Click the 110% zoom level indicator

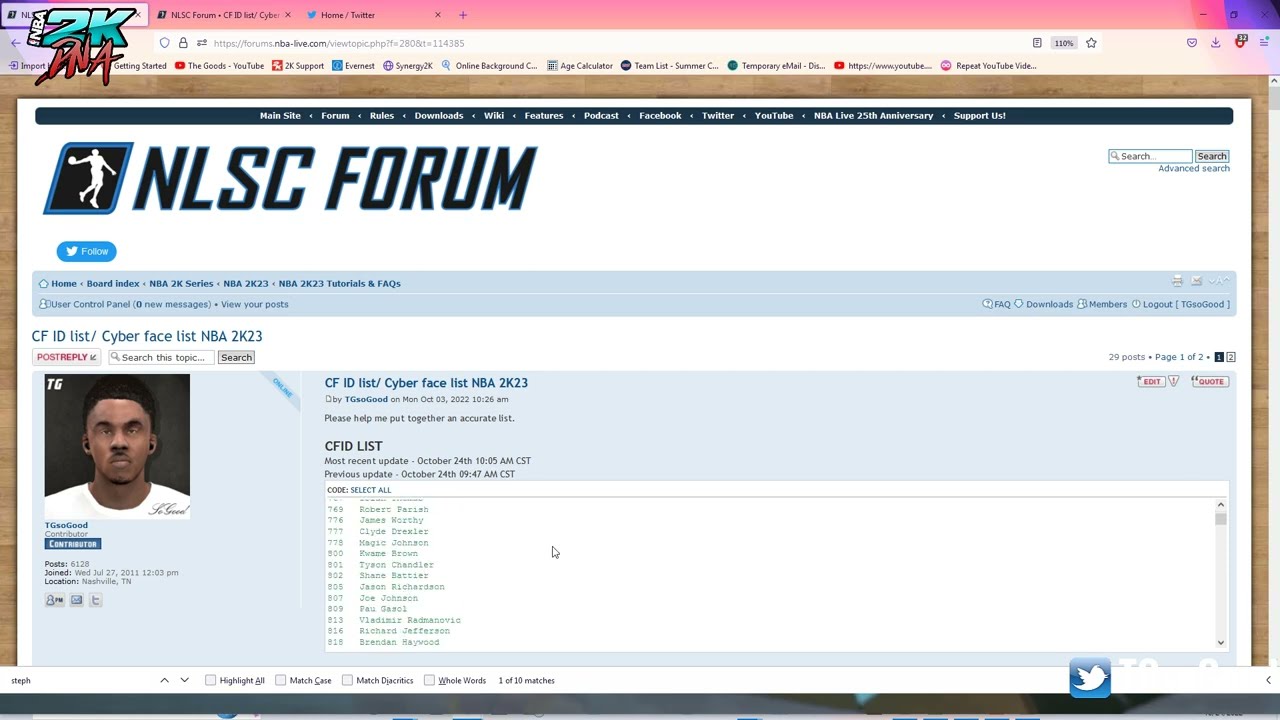(x=1064, y=43)
